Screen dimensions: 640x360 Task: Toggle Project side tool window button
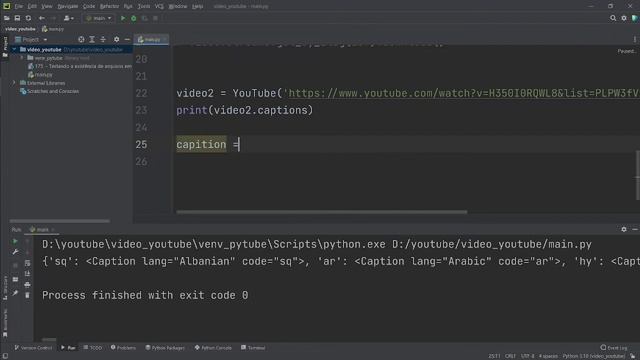coord(5,47)
